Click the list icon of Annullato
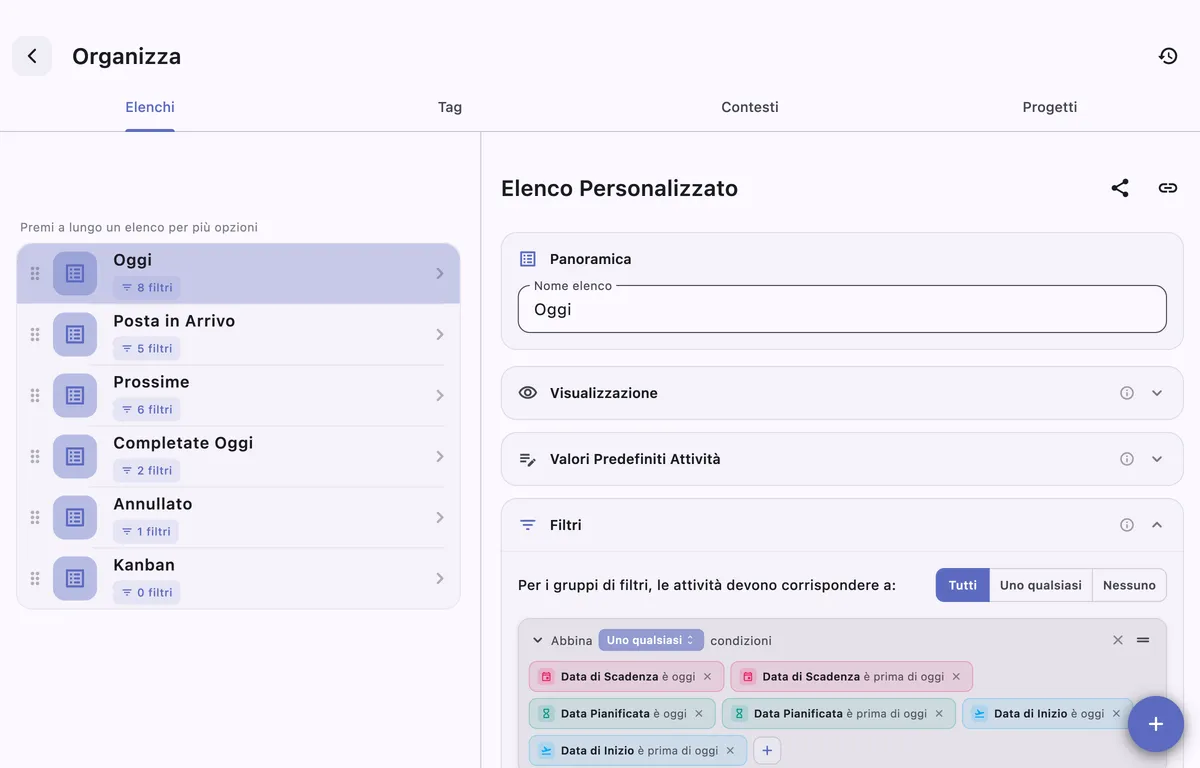 point(75,518)
